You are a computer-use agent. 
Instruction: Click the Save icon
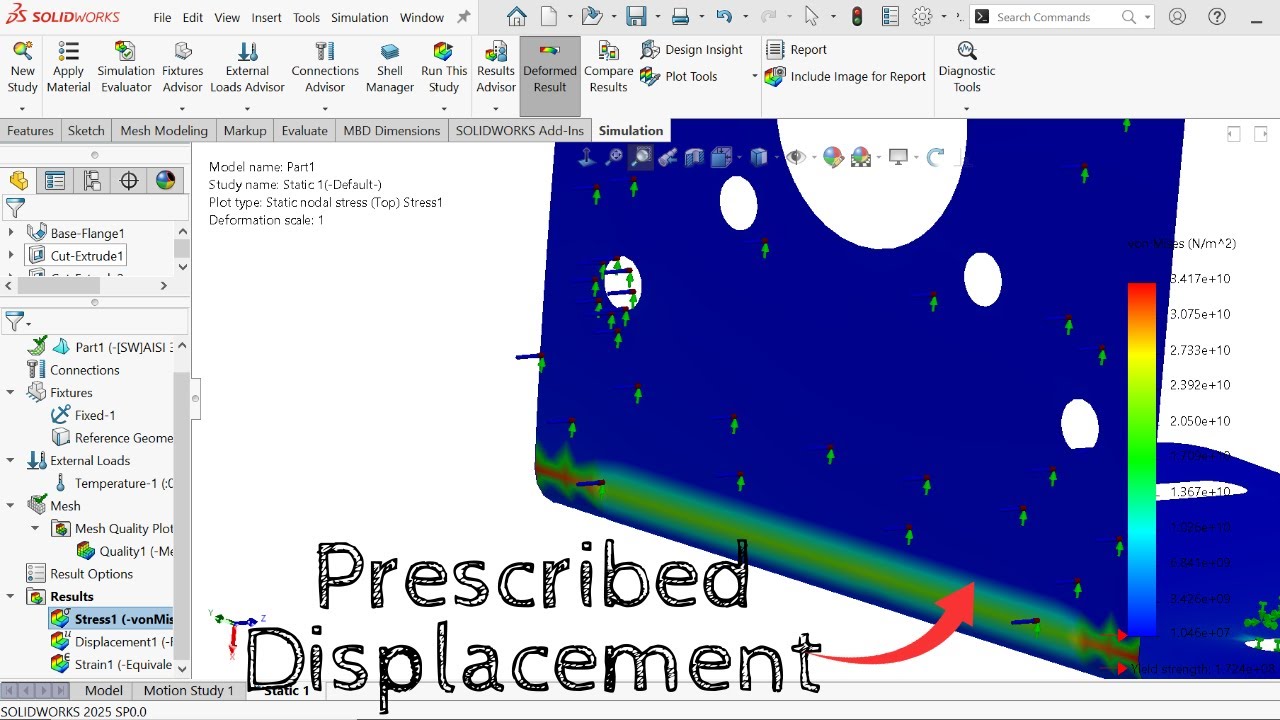(636, 16)
